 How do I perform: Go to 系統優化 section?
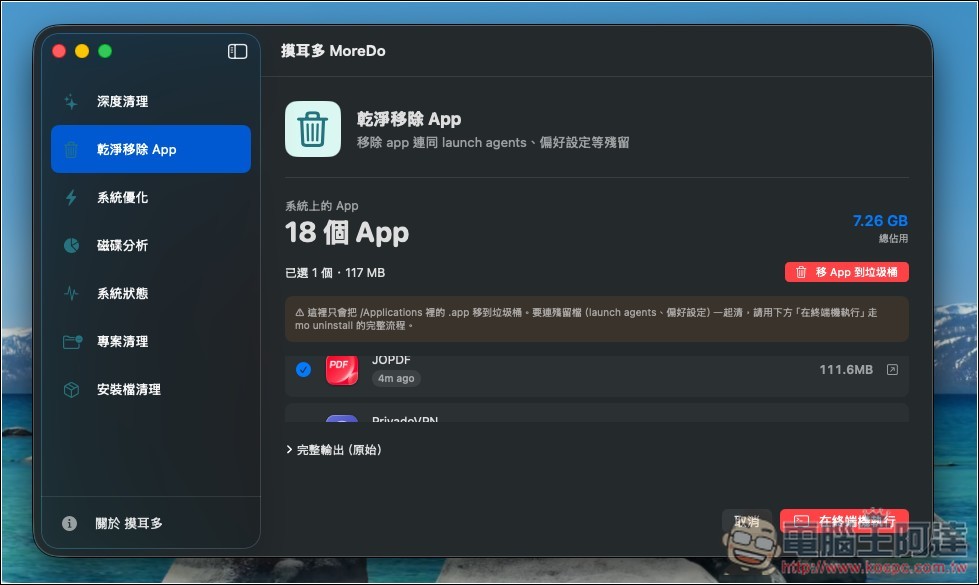150,197
